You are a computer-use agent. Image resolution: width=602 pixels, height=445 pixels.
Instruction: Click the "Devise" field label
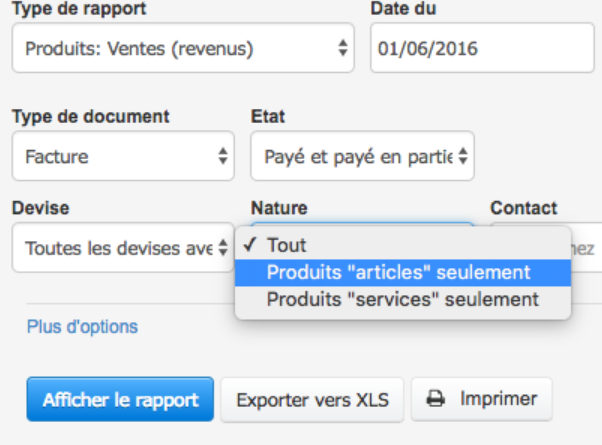tap(37, 208)
